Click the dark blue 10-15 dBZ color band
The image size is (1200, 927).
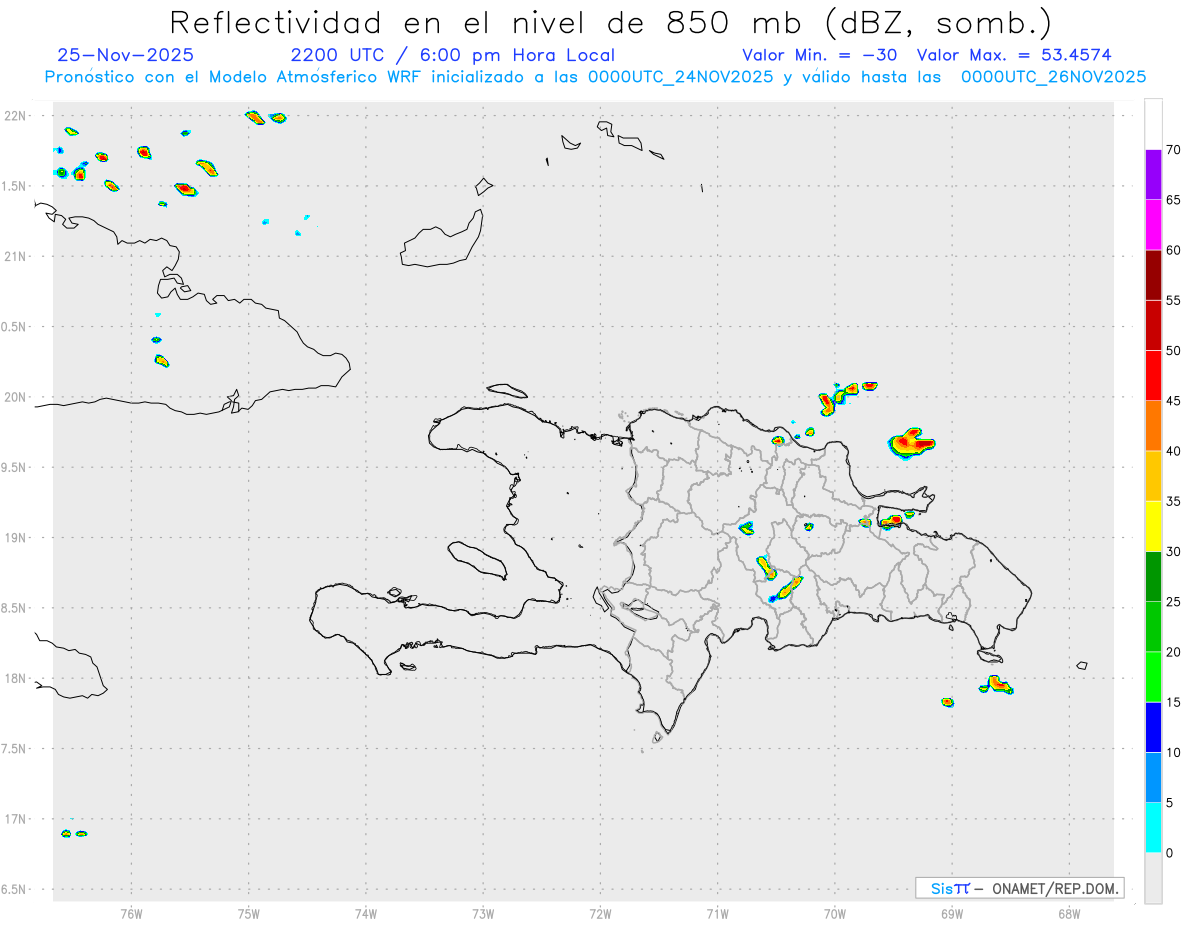(1153, 727)
